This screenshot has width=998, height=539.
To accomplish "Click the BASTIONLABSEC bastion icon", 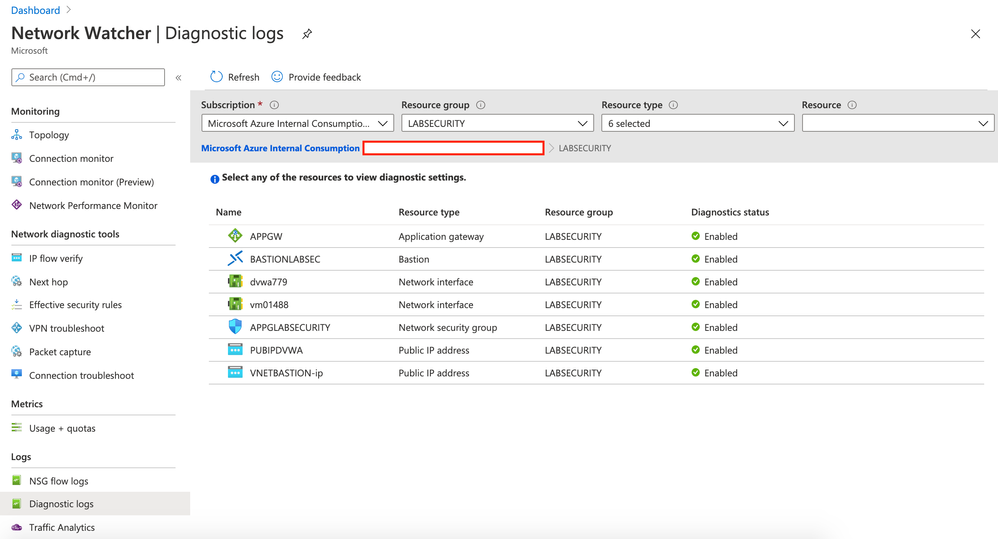I will point(235,258).
